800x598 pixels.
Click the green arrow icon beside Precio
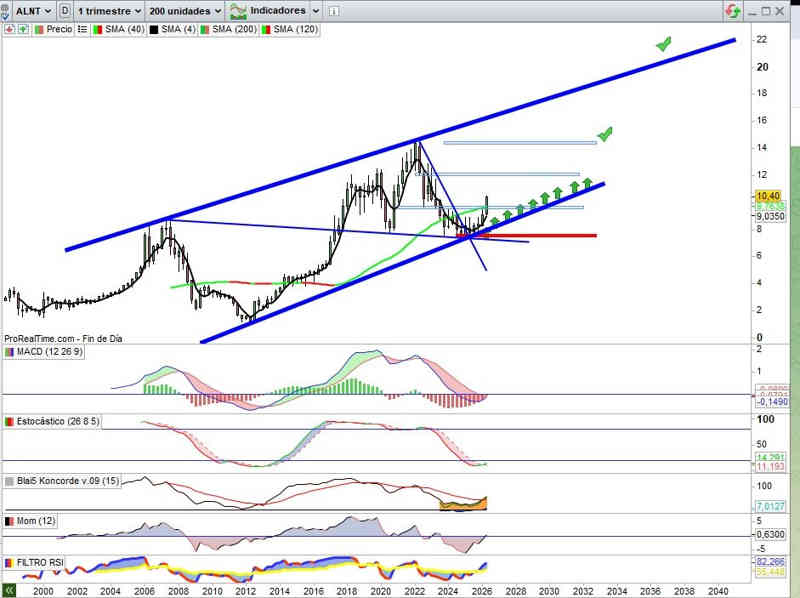click(x=23, y=30)
